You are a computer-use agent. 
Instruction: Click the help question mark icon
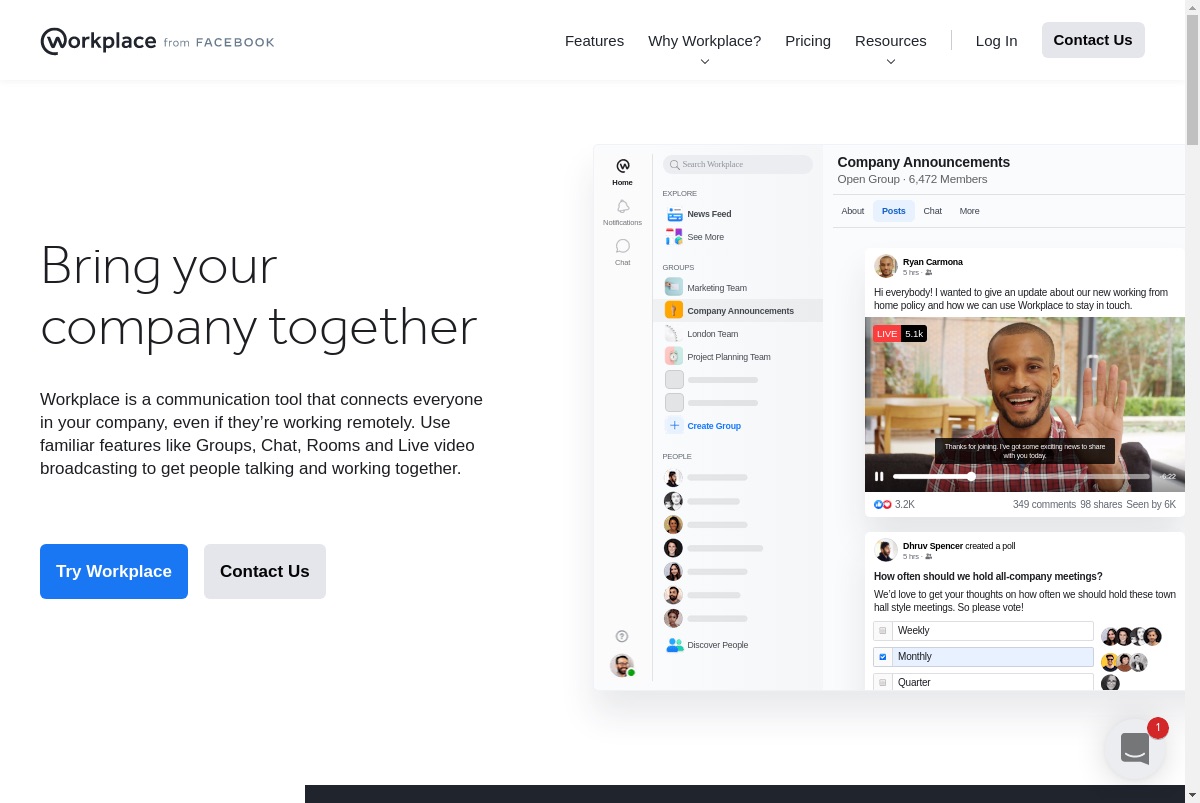point(622,636)
